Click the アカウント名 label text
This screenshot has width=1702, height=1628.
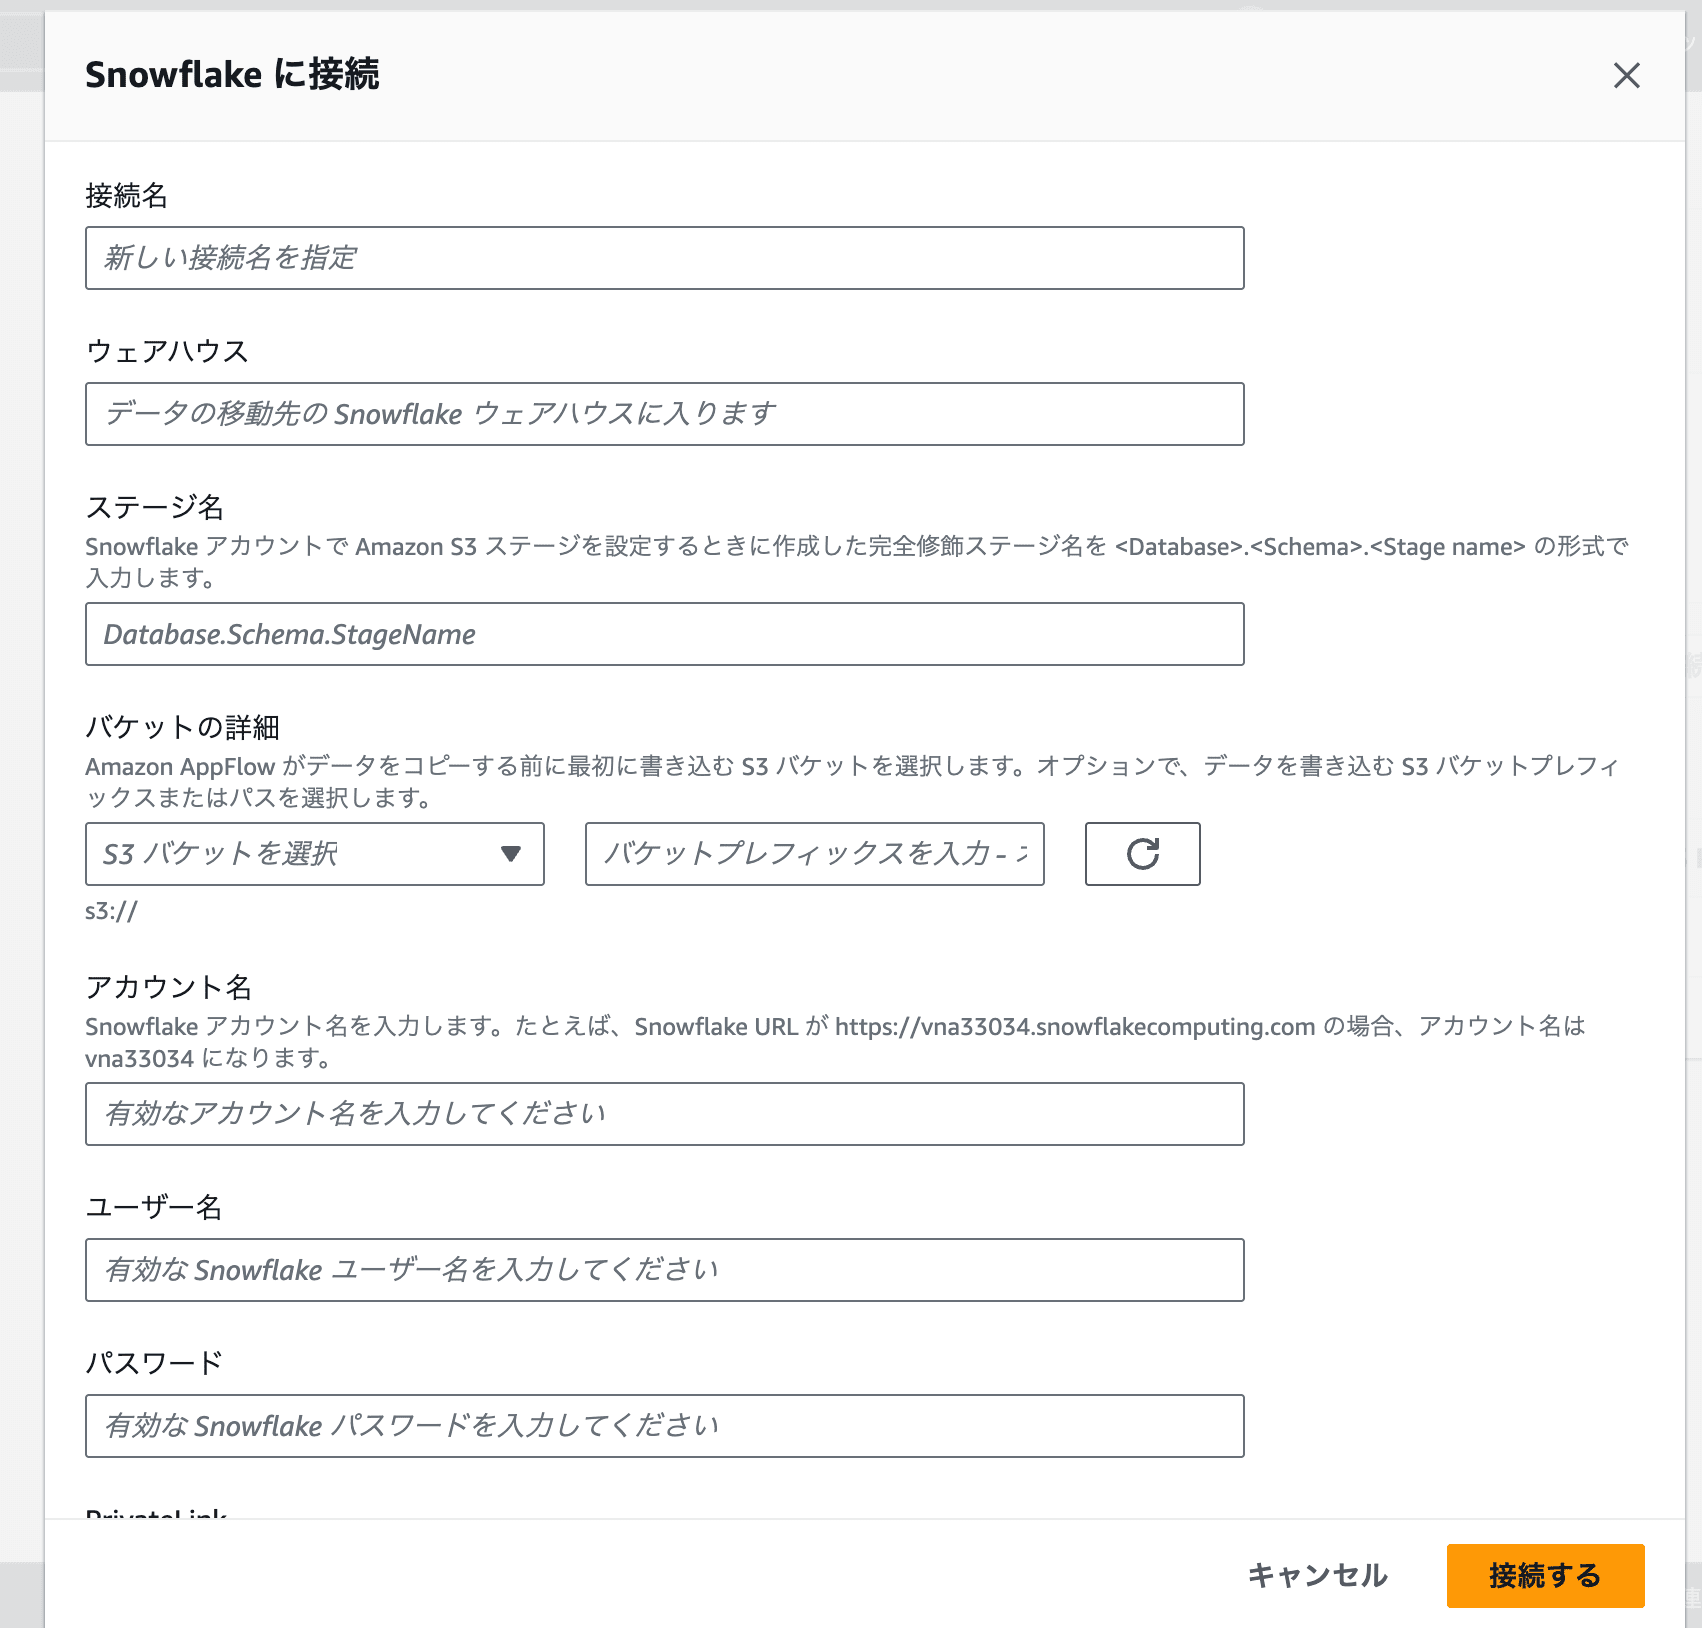169,987
